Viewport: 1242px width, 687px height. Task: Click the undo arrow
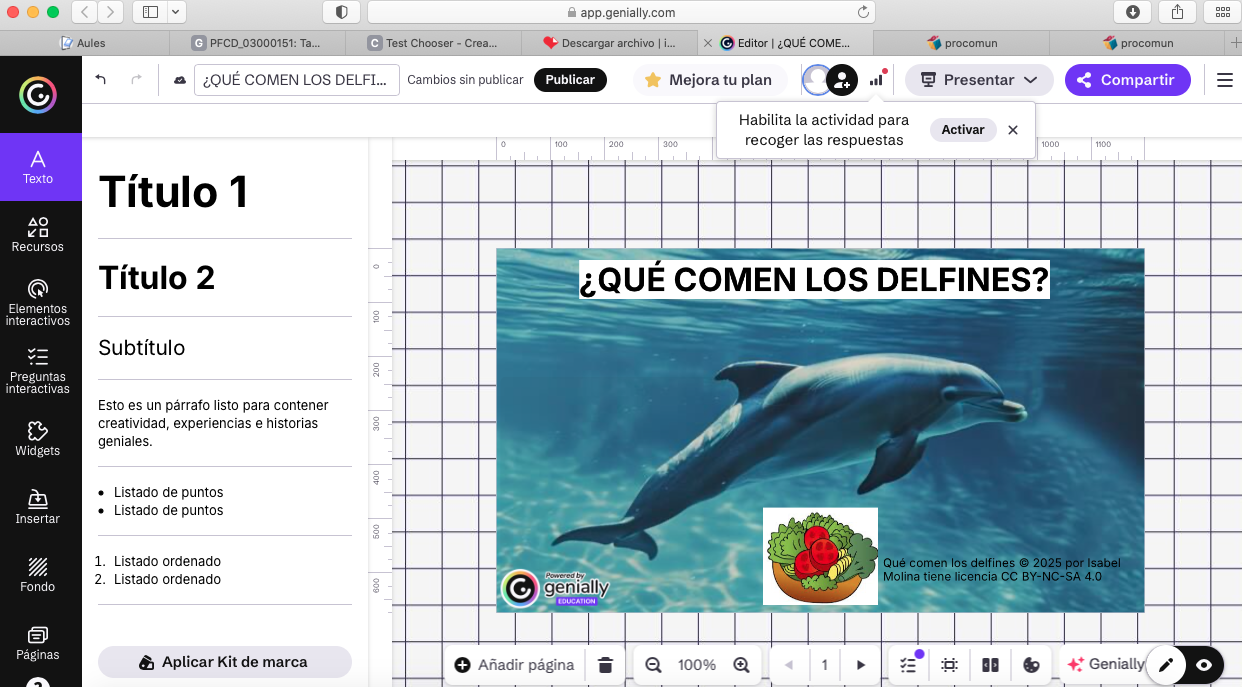(x=101, y=80)
